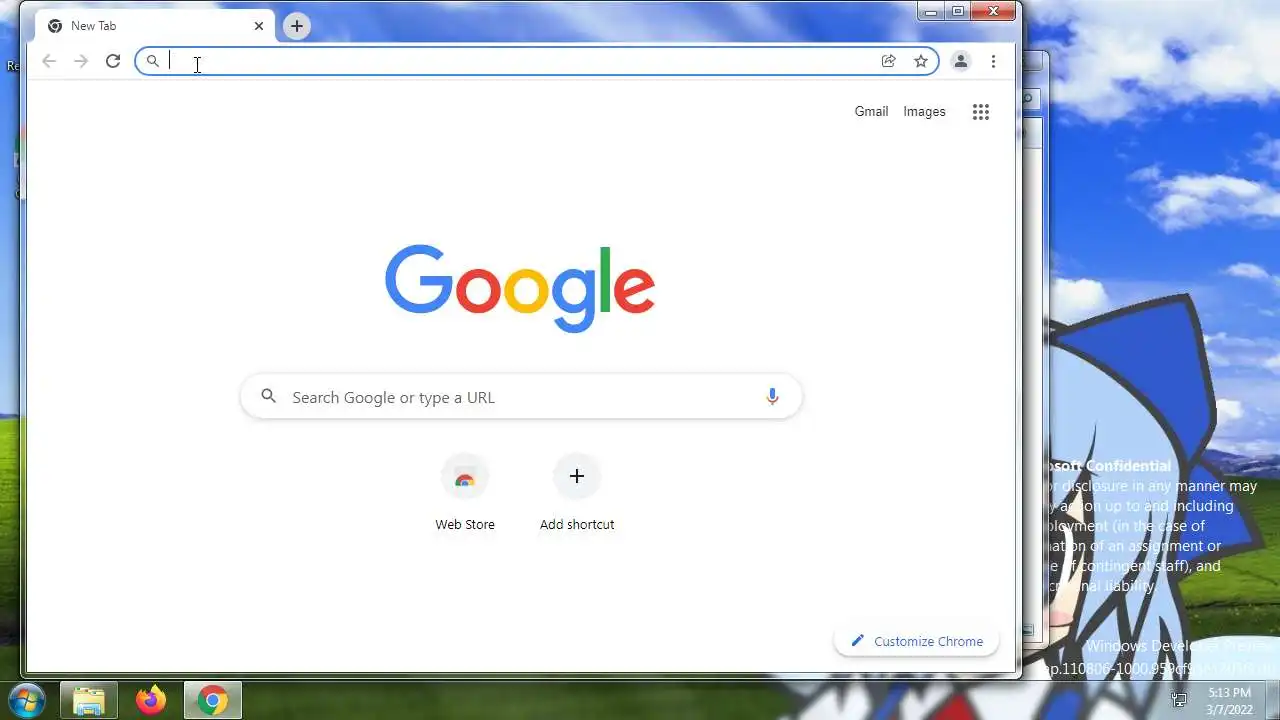The width and height of the screenshot is (1280, 720).
Task: Open File Explorer from the taskbar
Action: click(x=89, y=700)
